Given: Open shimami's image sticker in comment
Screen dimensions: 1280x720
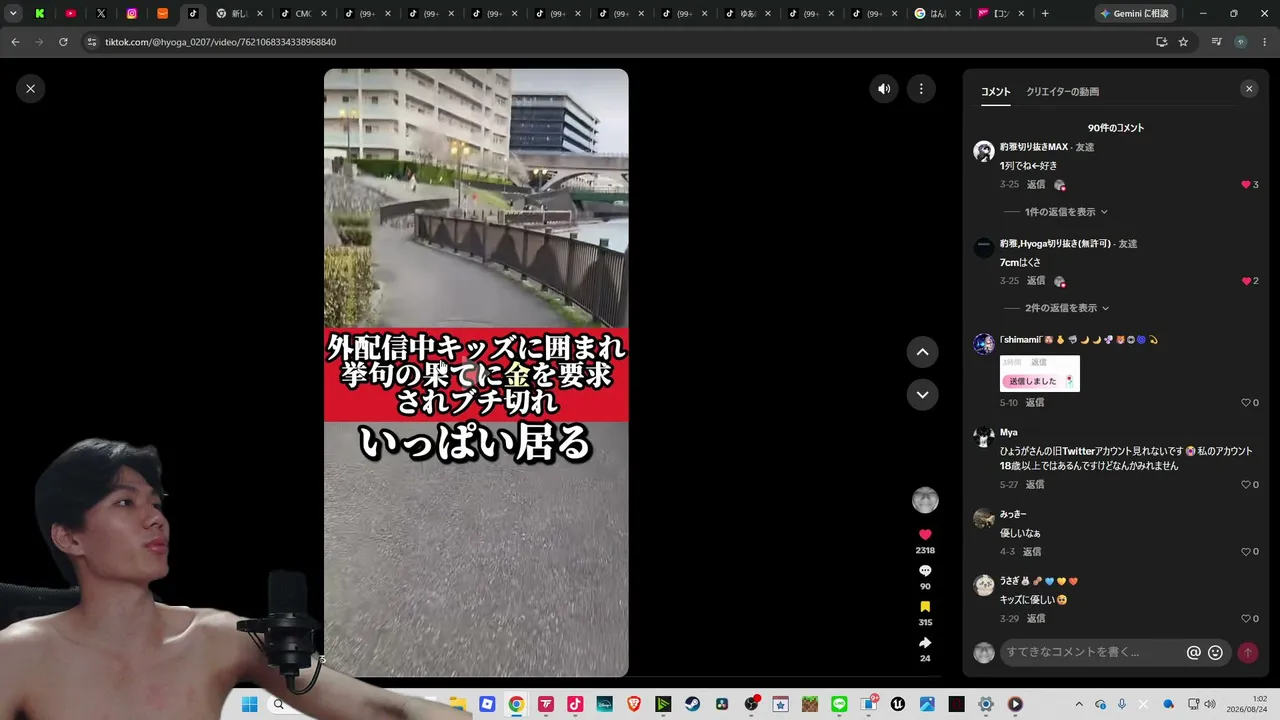Looking at the screenshot, I should 1040,373.
